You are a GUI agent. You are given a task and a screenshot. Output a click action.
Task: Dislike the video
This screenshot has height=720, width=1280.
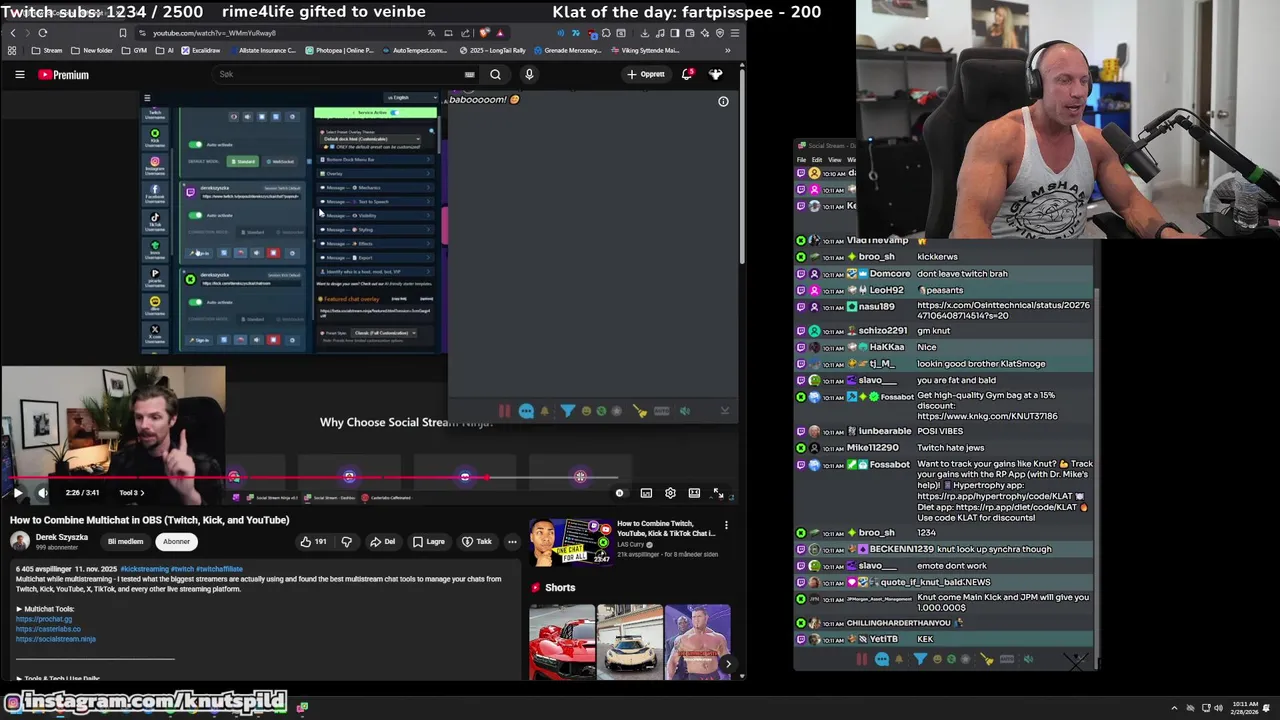tap(346, 541)
